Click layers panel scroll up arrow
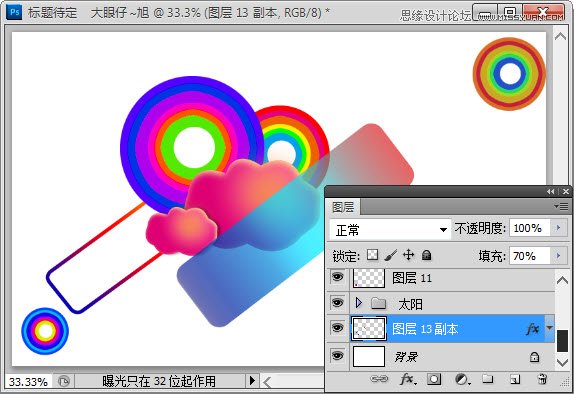This screenshot has height=394, width=574. [562, 280]
